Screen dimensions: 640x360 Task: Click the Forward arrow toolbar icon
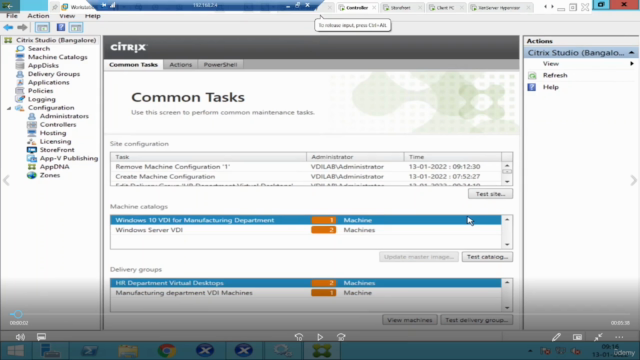(22, 27)
